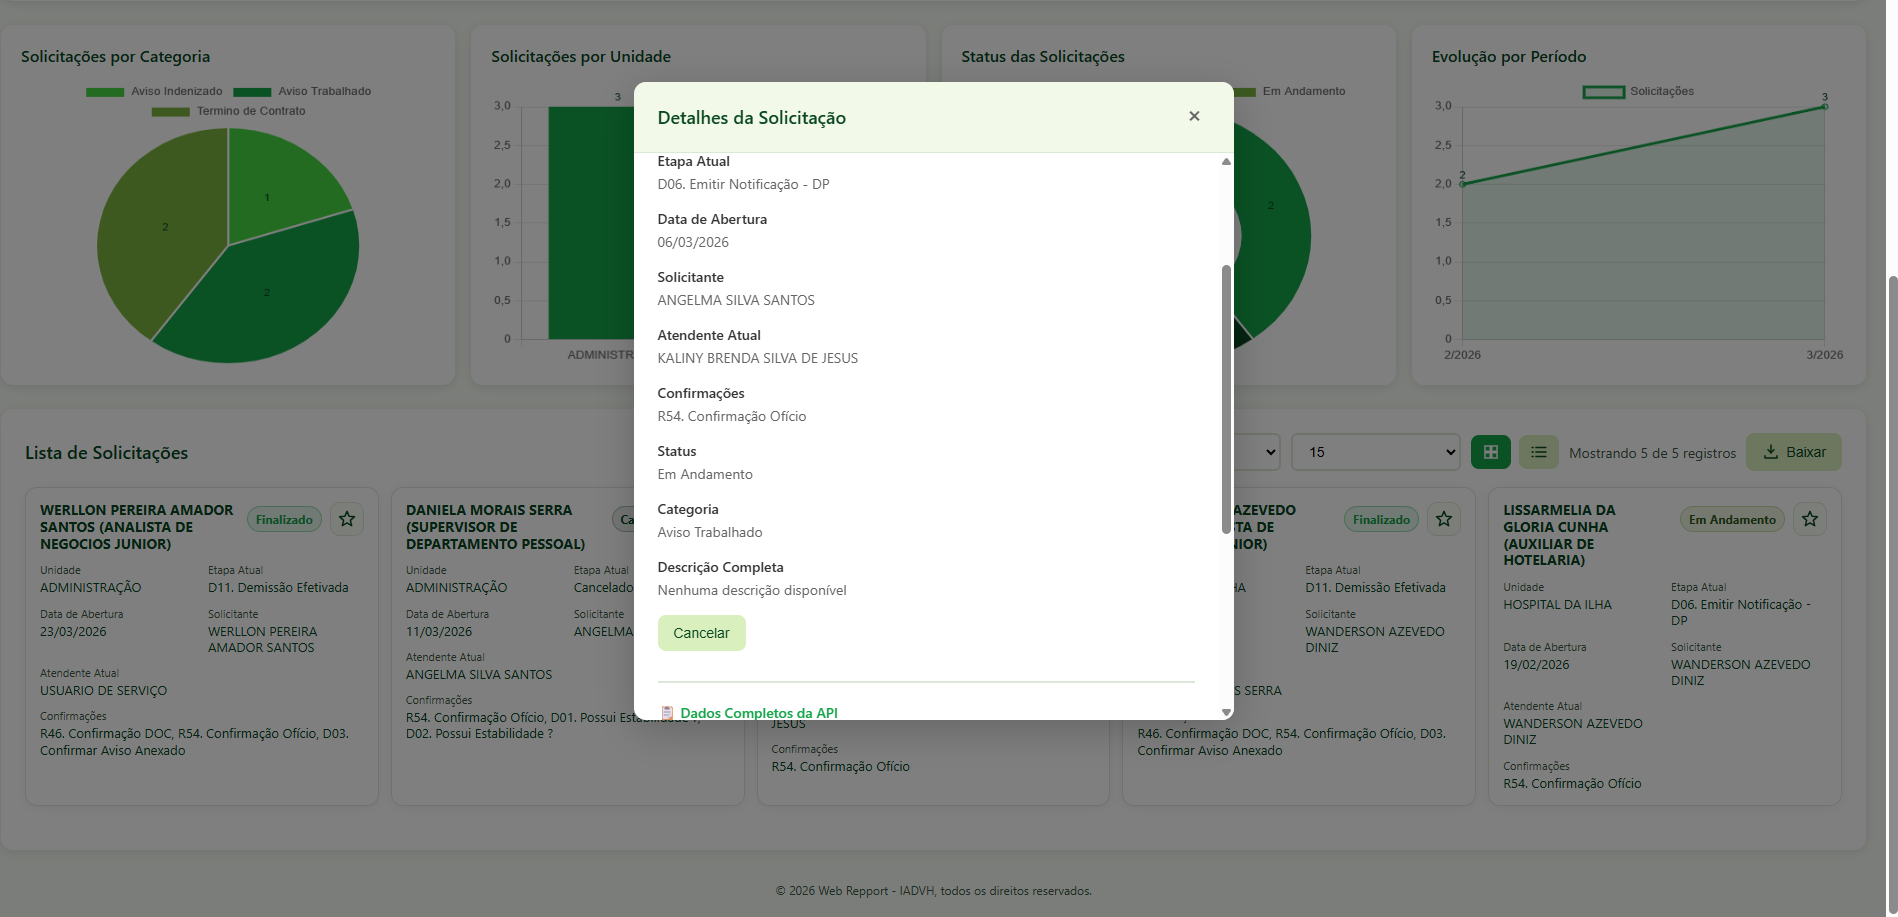The height and width of the screenshot is (917, 1898).
Task: Click the dialog's scrollbar thumb
Action: (x=1226, y=399)
